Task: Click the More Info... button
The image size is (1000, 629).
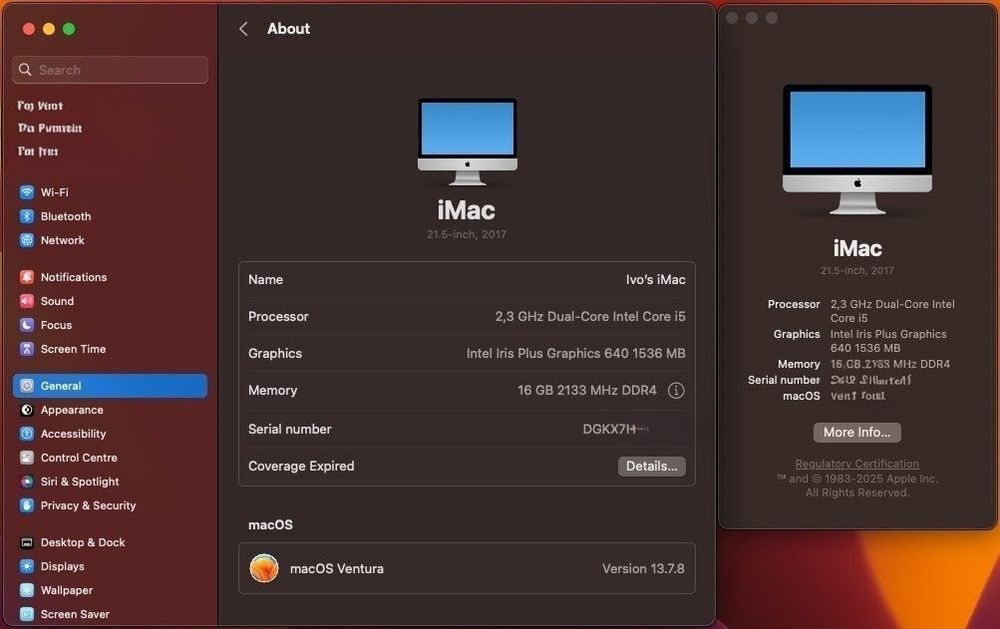Action: pos(857,433)
